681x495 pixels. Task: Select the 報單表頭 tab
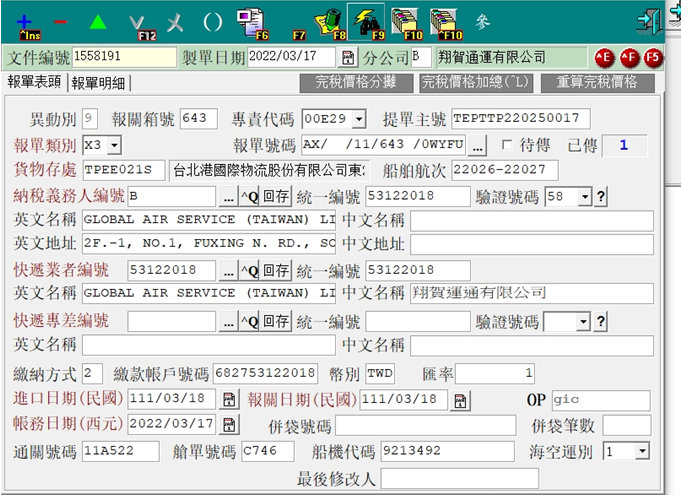point(34,83)
